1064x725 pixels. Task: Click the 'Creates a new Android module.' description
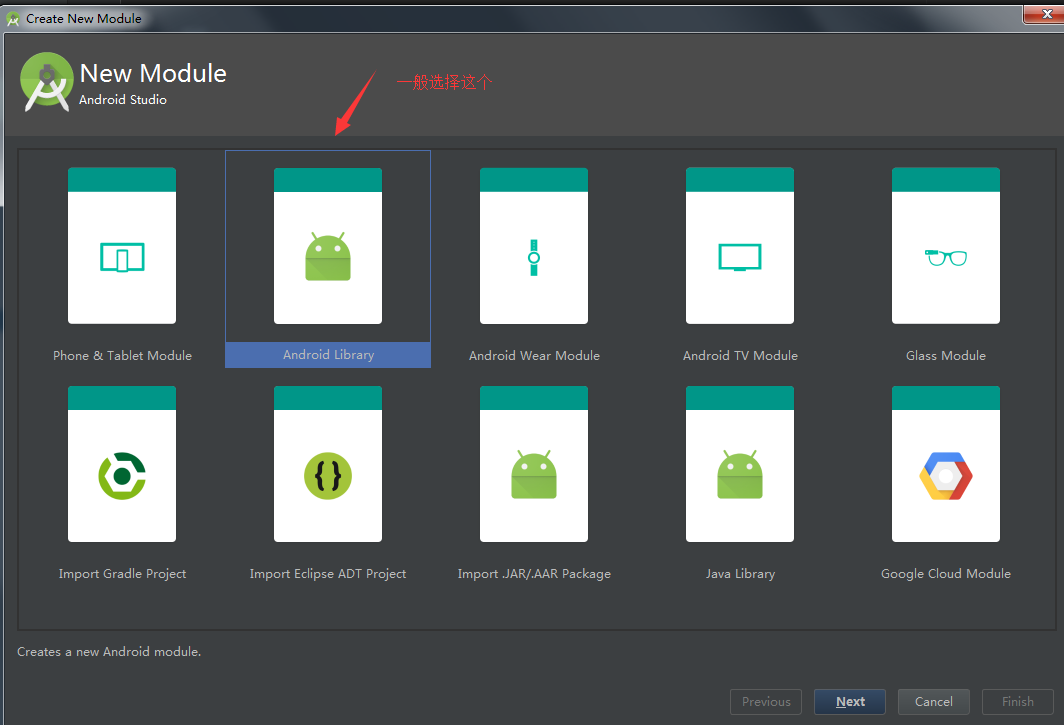[109, 652]
